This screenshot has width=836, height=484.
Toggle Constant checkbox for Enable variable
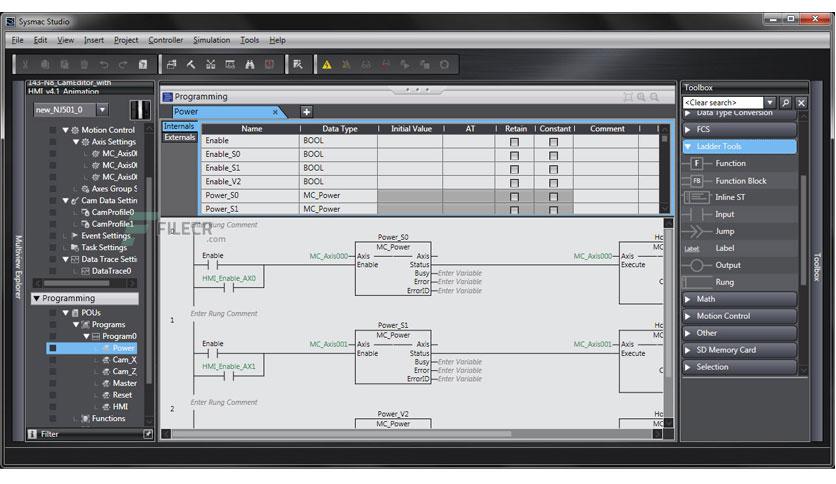point(553,142)
